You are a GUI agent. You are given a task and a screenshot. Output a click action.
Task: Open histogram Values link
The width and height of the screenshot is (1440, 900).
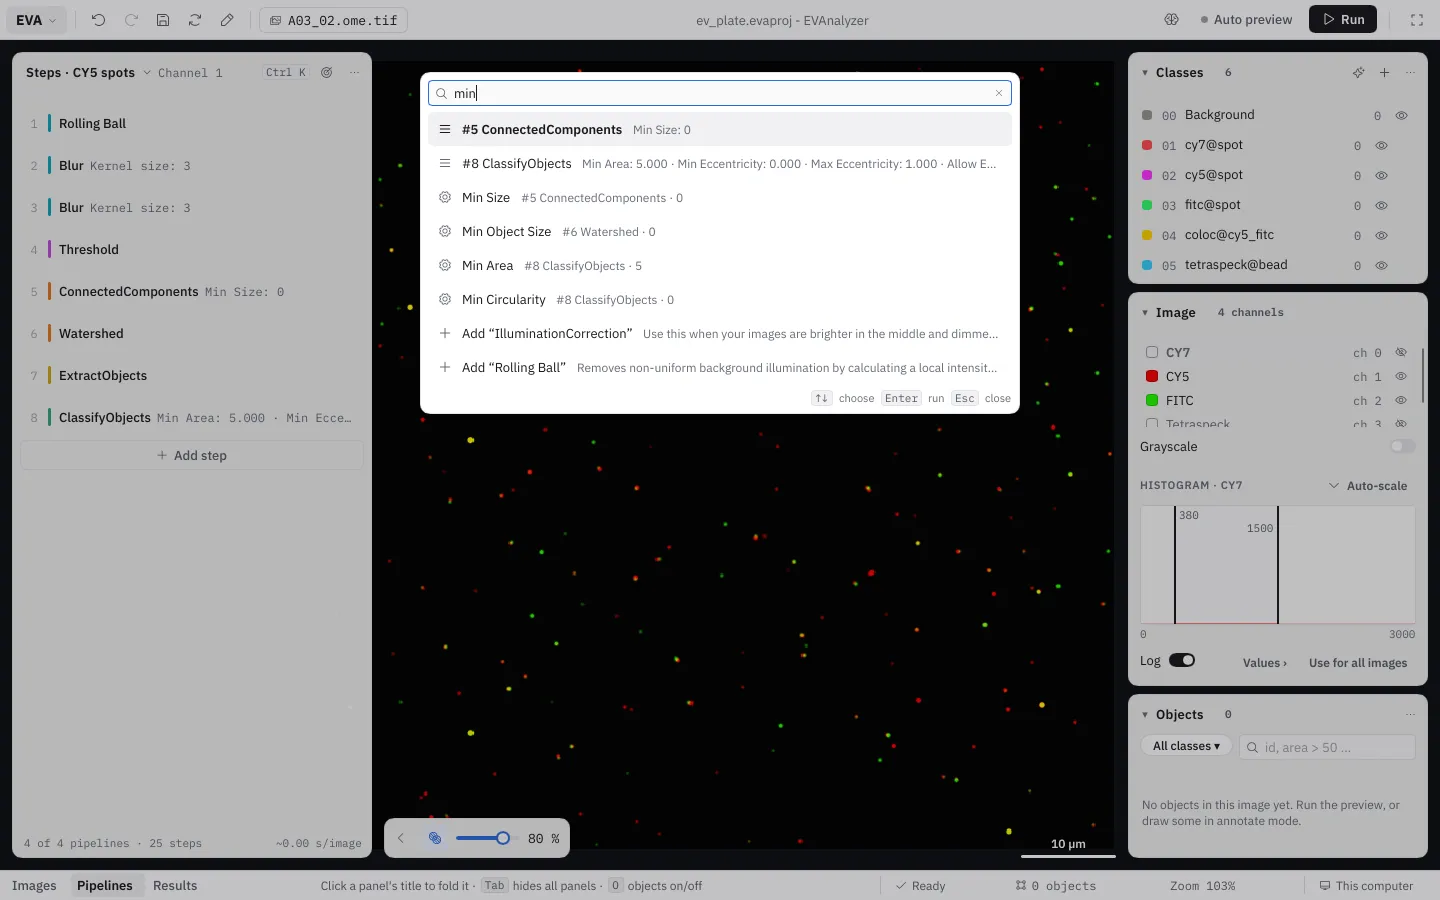point(1265,662)
